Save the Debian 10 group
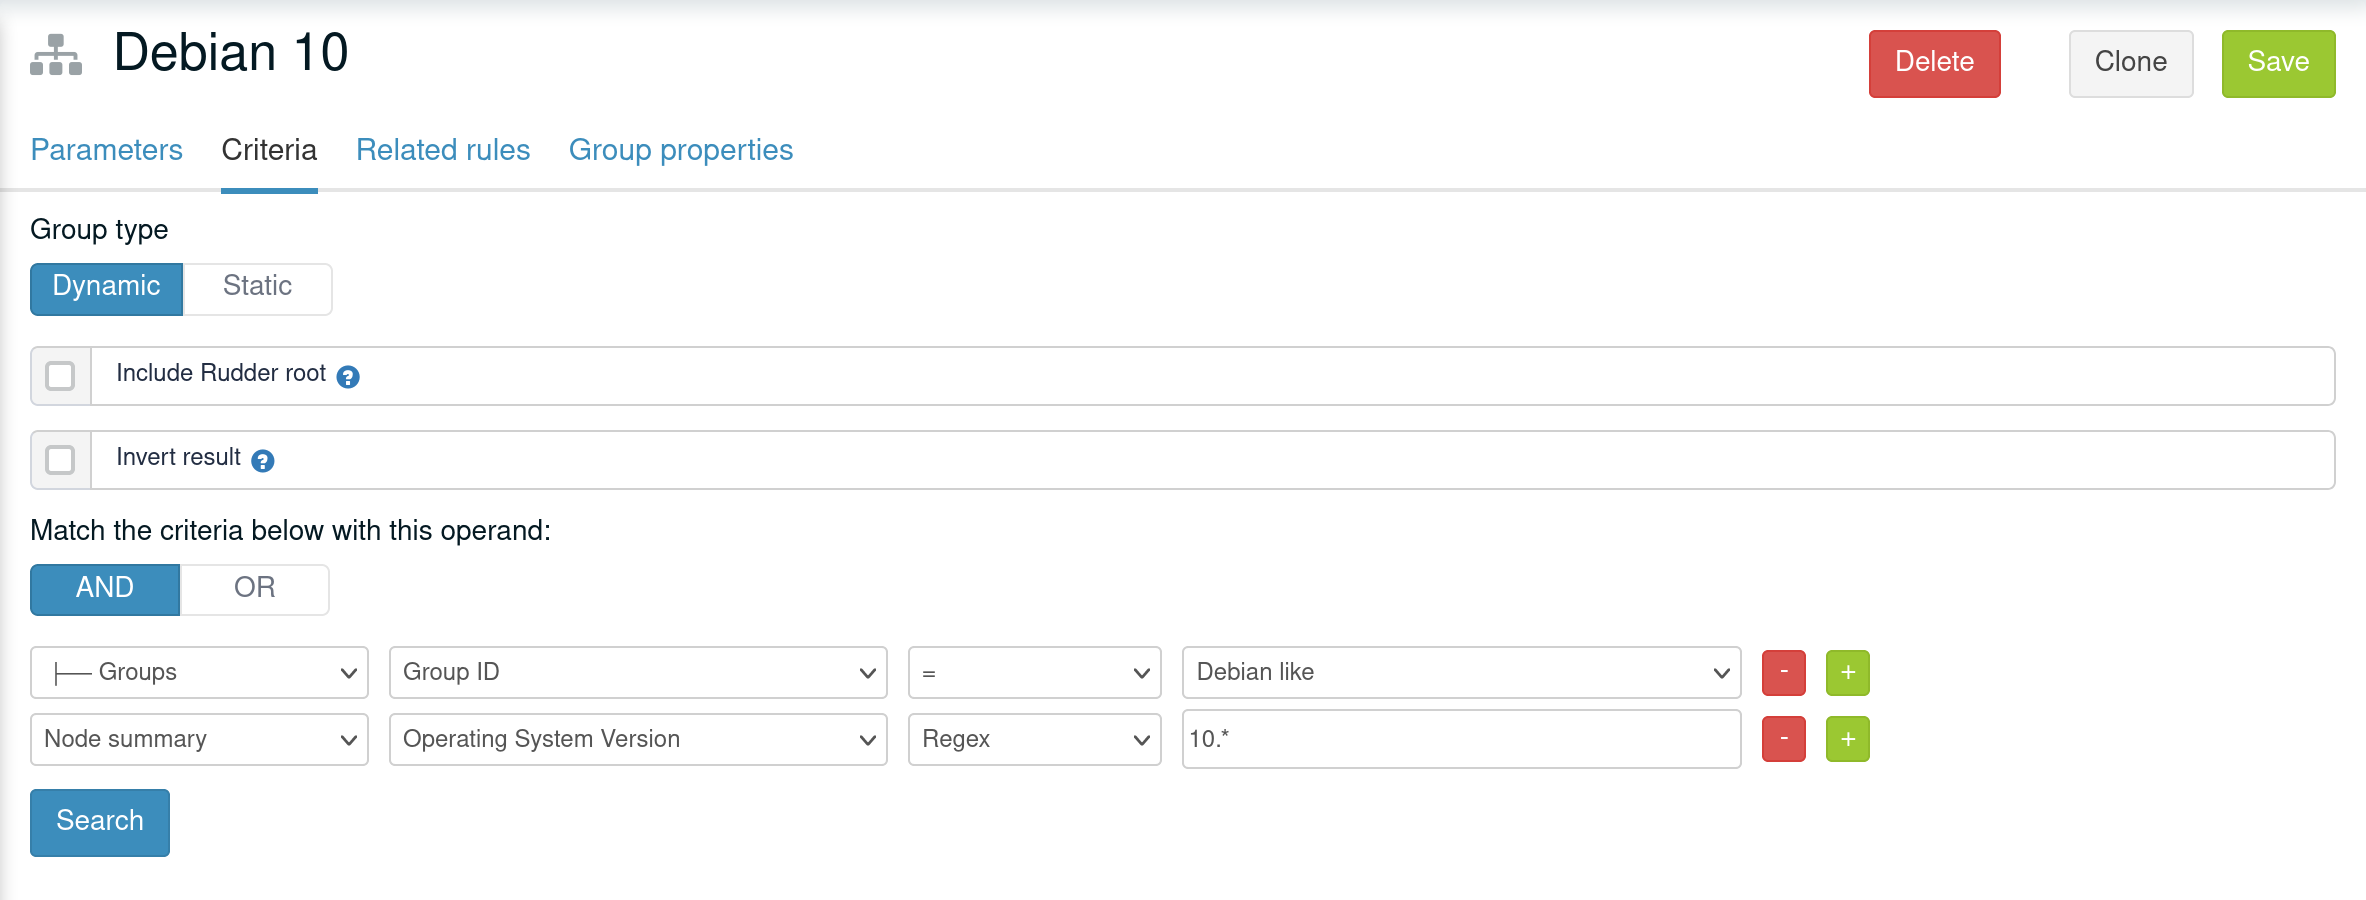The image size is (2366, 900). (x=2278, y=62)
